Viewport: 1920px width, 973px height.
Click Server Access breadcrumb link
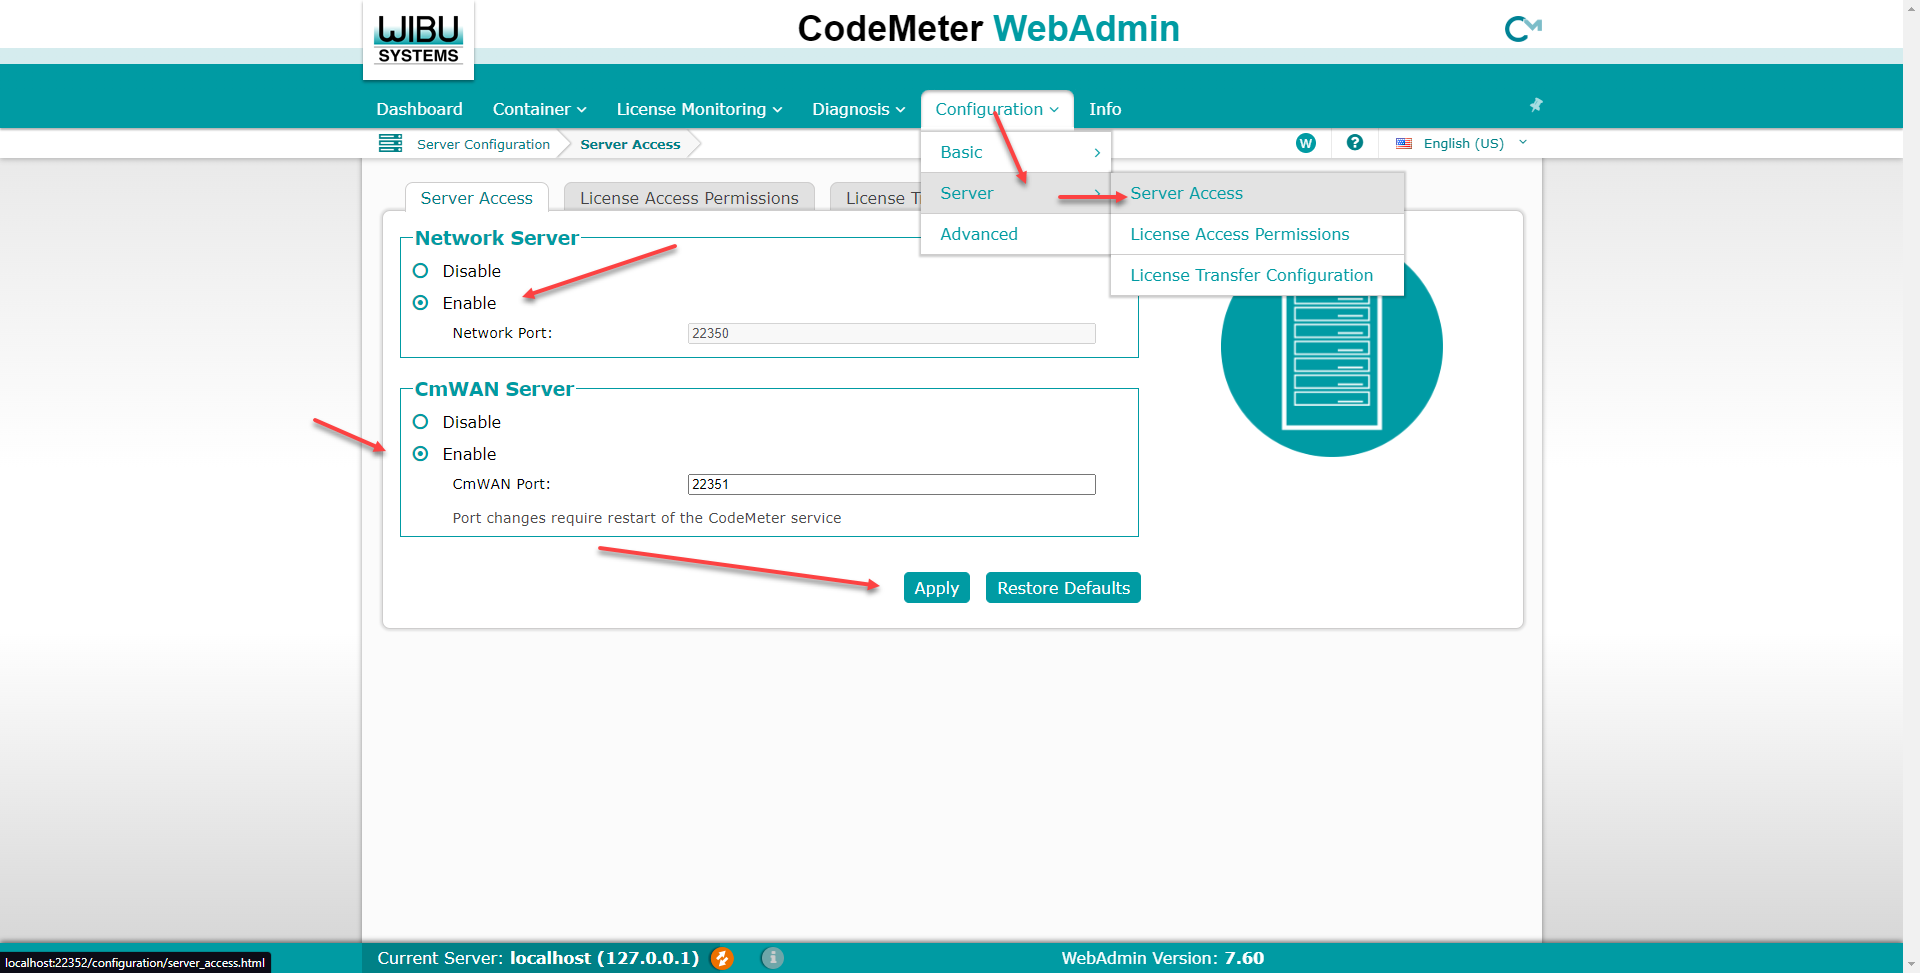pyautogui.click(x=630, y=144)
